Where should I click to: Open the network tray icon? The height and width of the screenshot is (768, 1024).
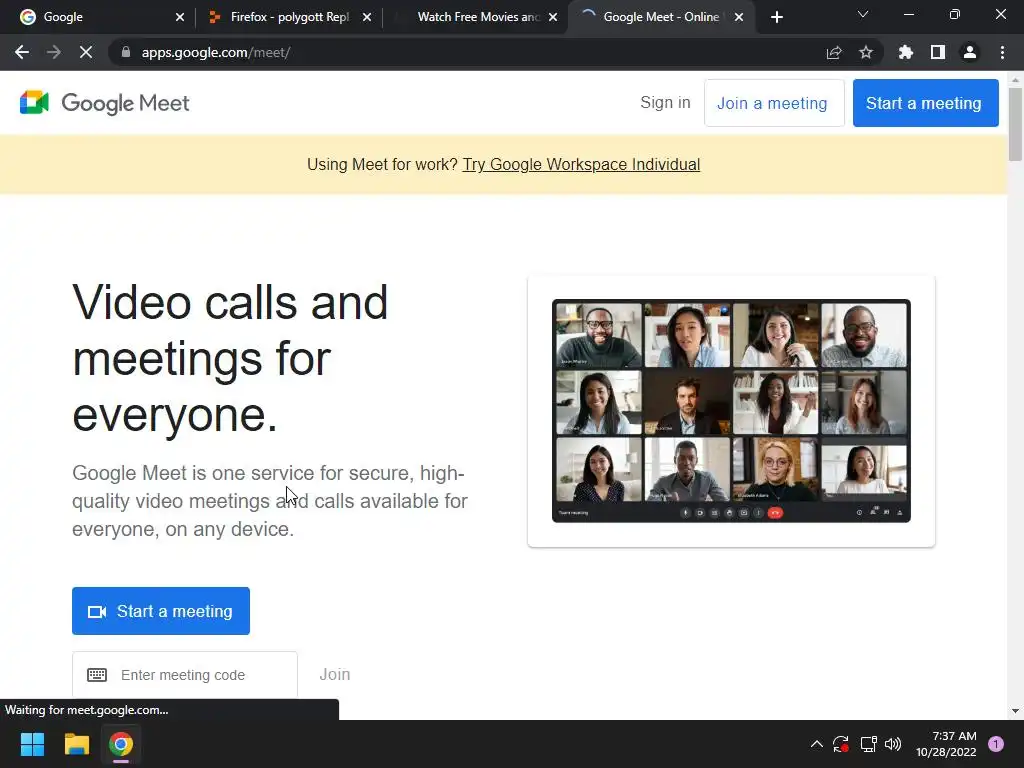click(x=868, y=744)
